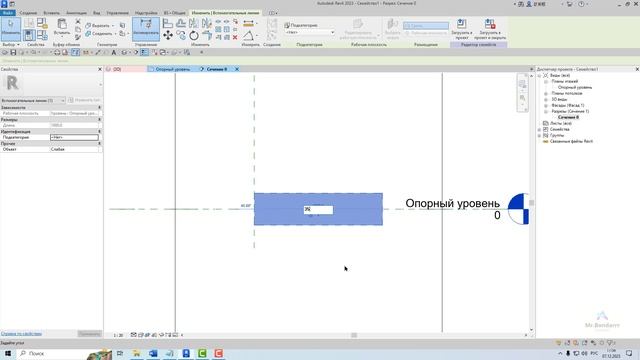The width and height of the screenshot is (640, 360).
Task: Close the Свойства panel
Action: pos(100,69)
